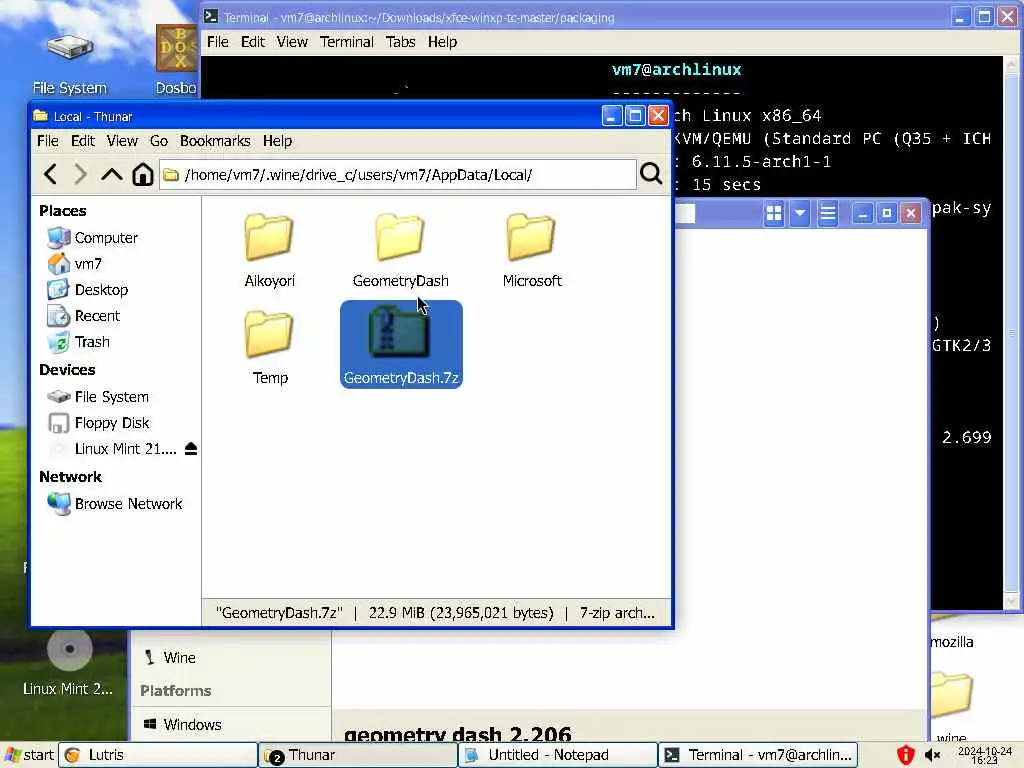This screenshot has height=768, width=1024.
Task: Open the Dosbox desktop icon
Action: 176,60
